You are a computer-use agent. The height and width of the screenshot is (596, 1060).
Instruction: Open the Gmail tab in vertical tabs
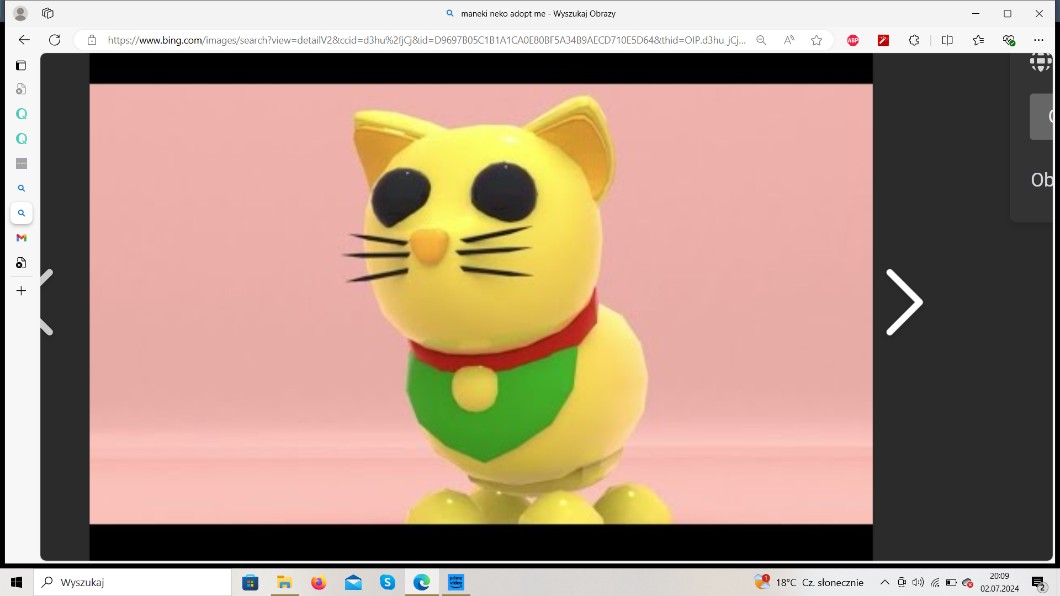(x=21, y=238)
